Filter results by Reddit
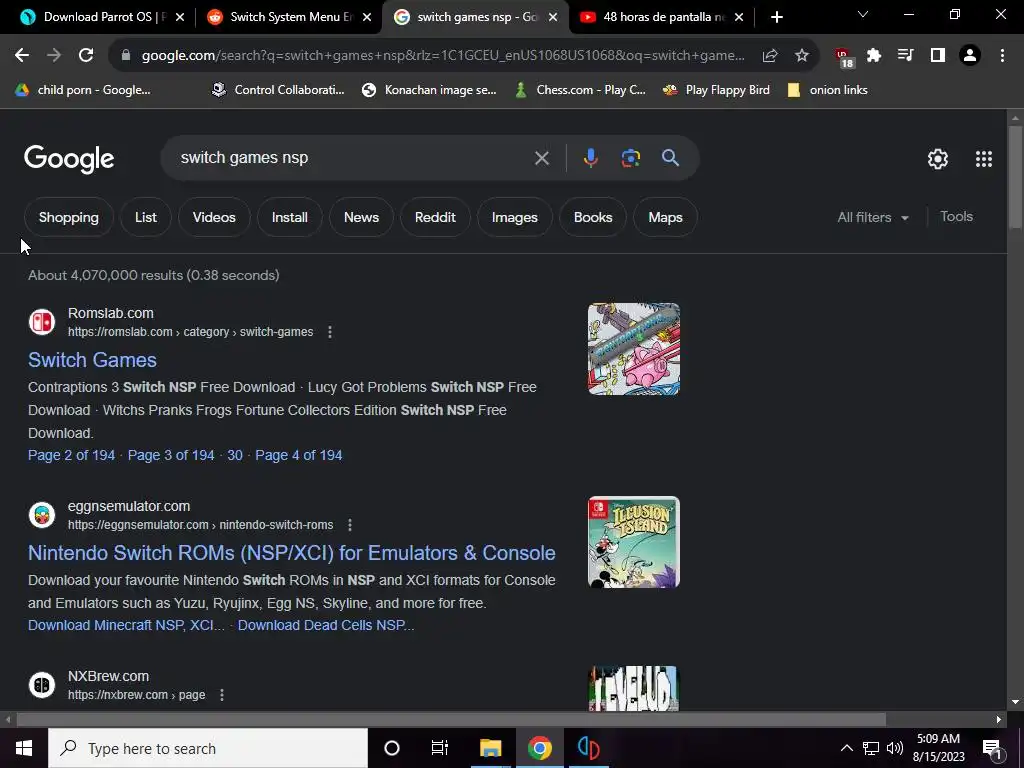1024x768 pixels. point(435,217)
